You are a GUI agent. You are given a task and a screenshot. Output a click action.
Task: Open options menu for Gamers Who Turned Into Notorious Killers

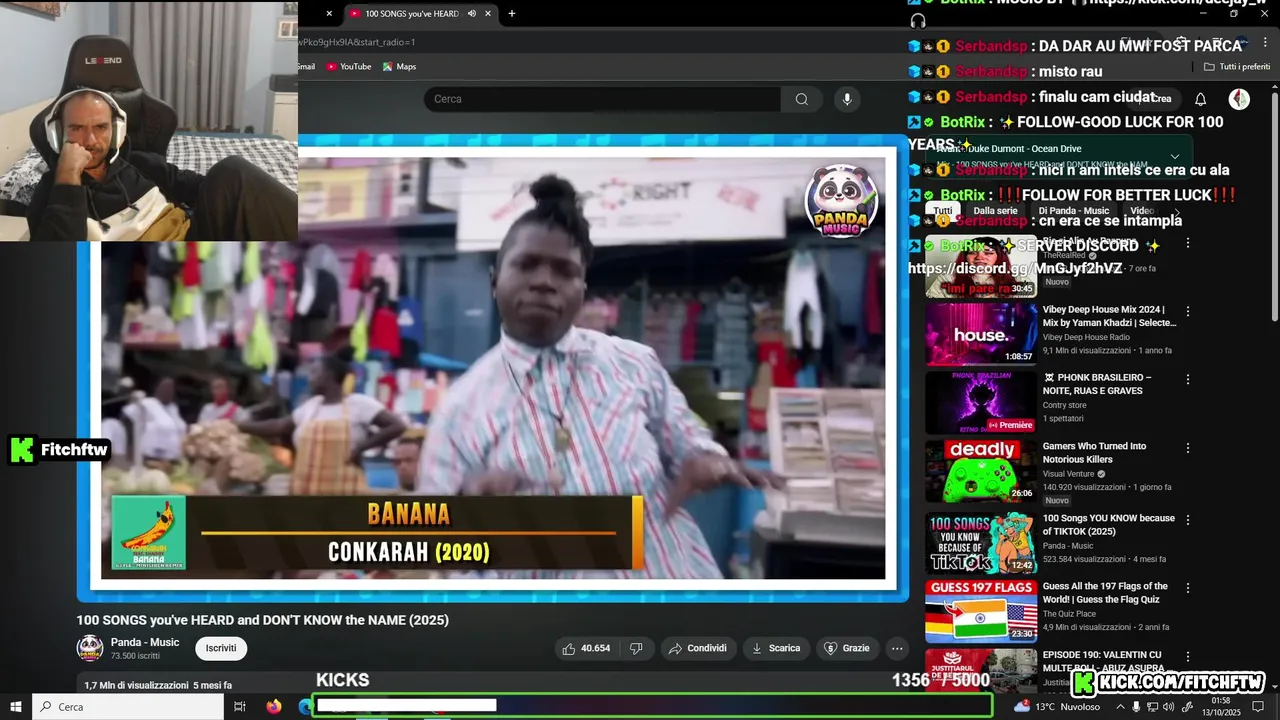(1188, 447)
